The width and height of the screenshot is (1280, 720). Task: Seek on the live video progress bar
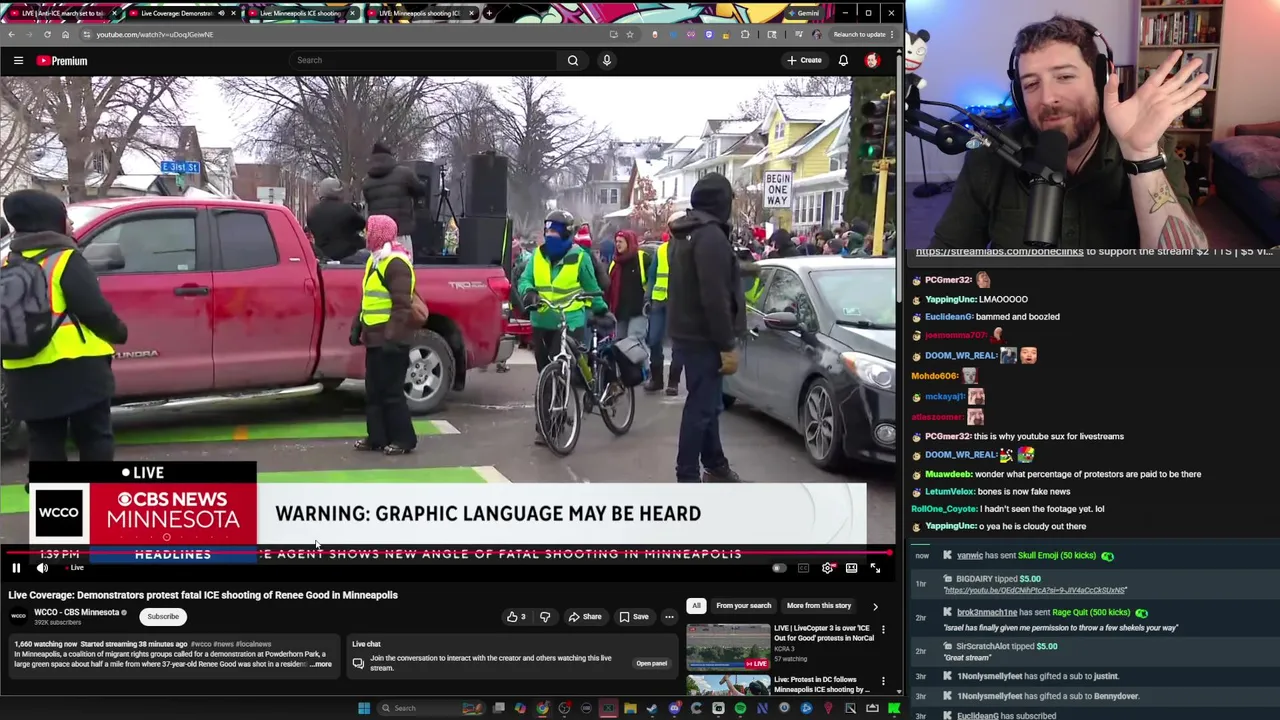[x=448, y=552]
